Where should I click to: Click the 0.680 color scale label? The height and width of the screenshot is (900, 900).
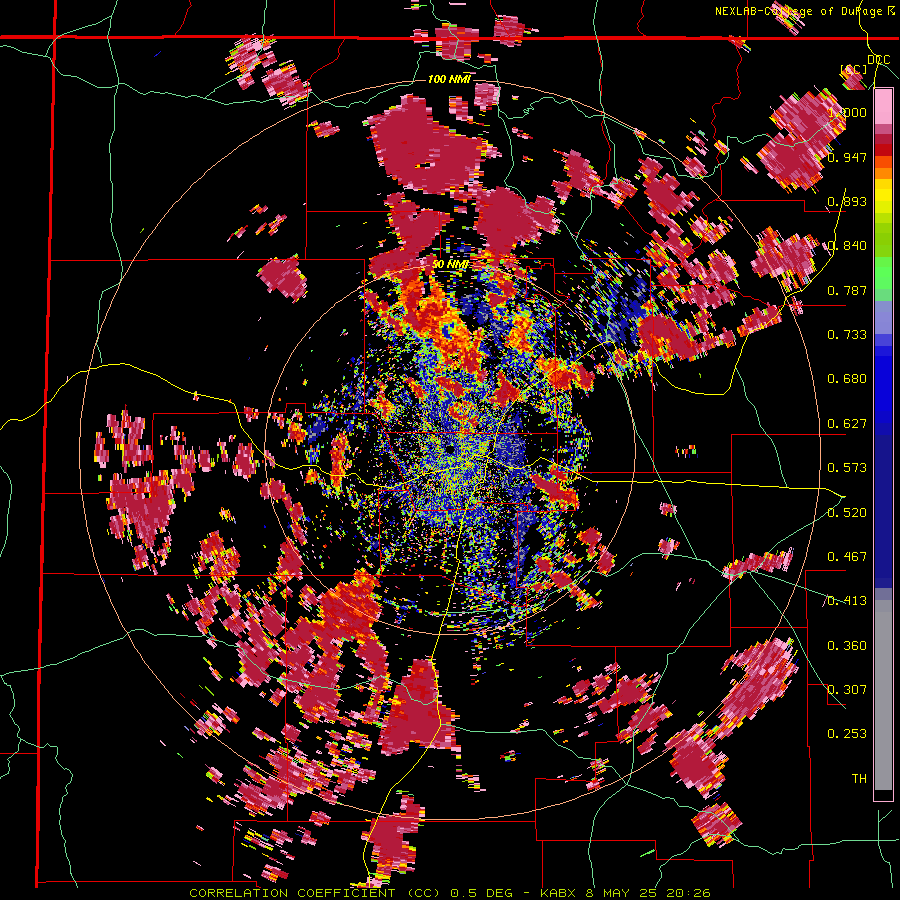(x=847, y=379)
